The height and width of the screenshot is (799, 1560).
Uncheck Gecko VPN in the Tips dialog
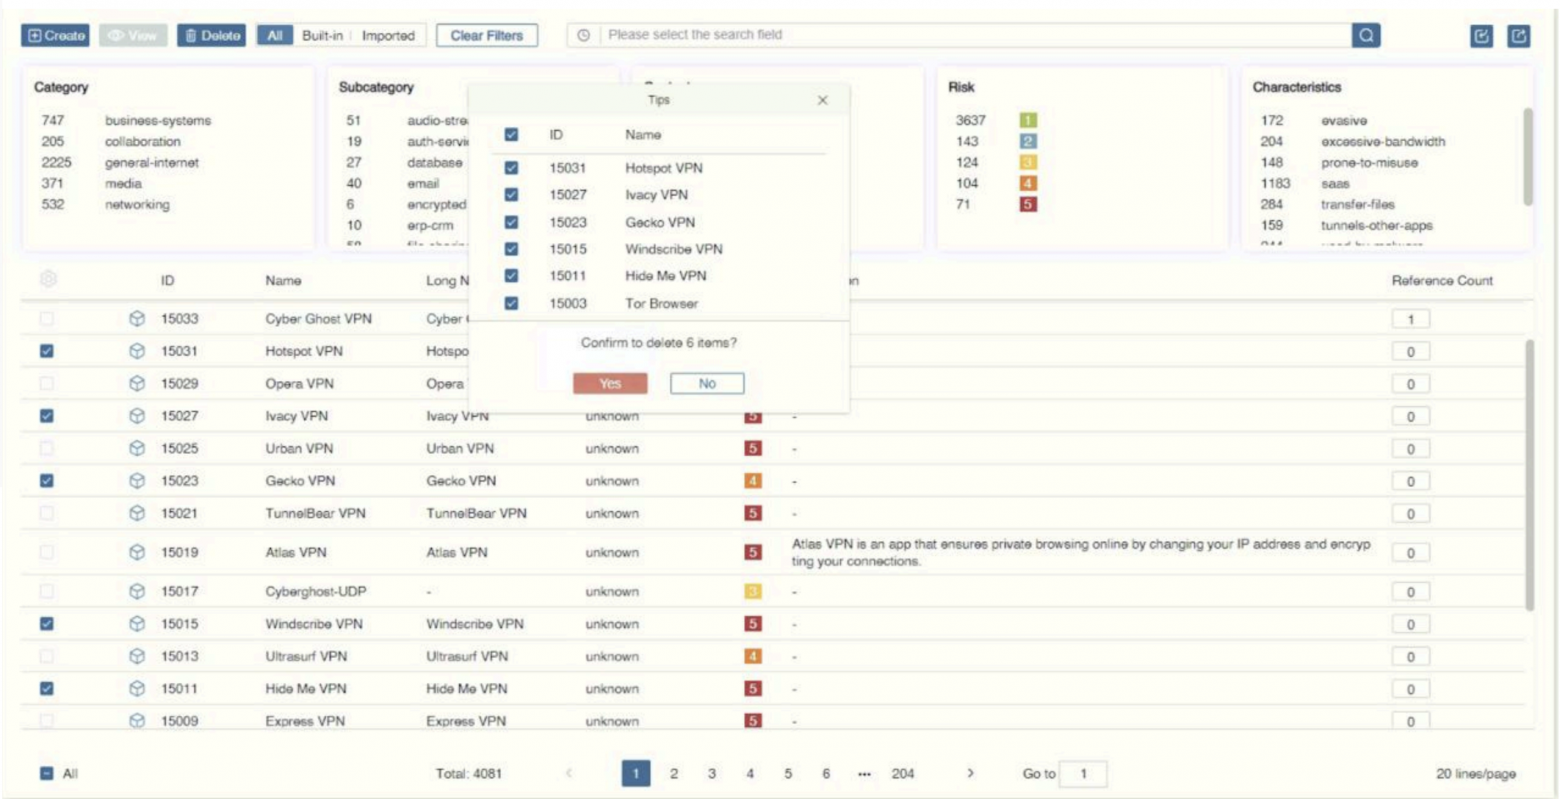[511, 222]
